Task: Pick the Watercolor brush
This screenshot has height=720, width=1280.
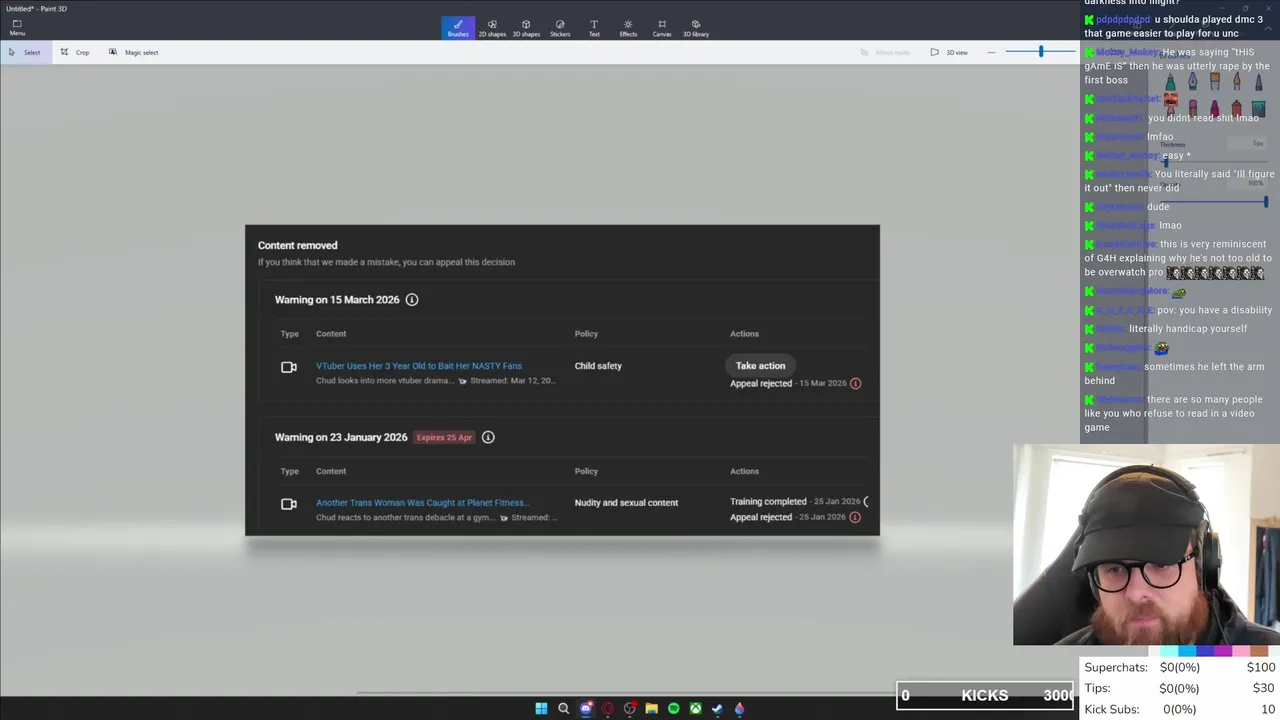Action: click(1237, 82)
